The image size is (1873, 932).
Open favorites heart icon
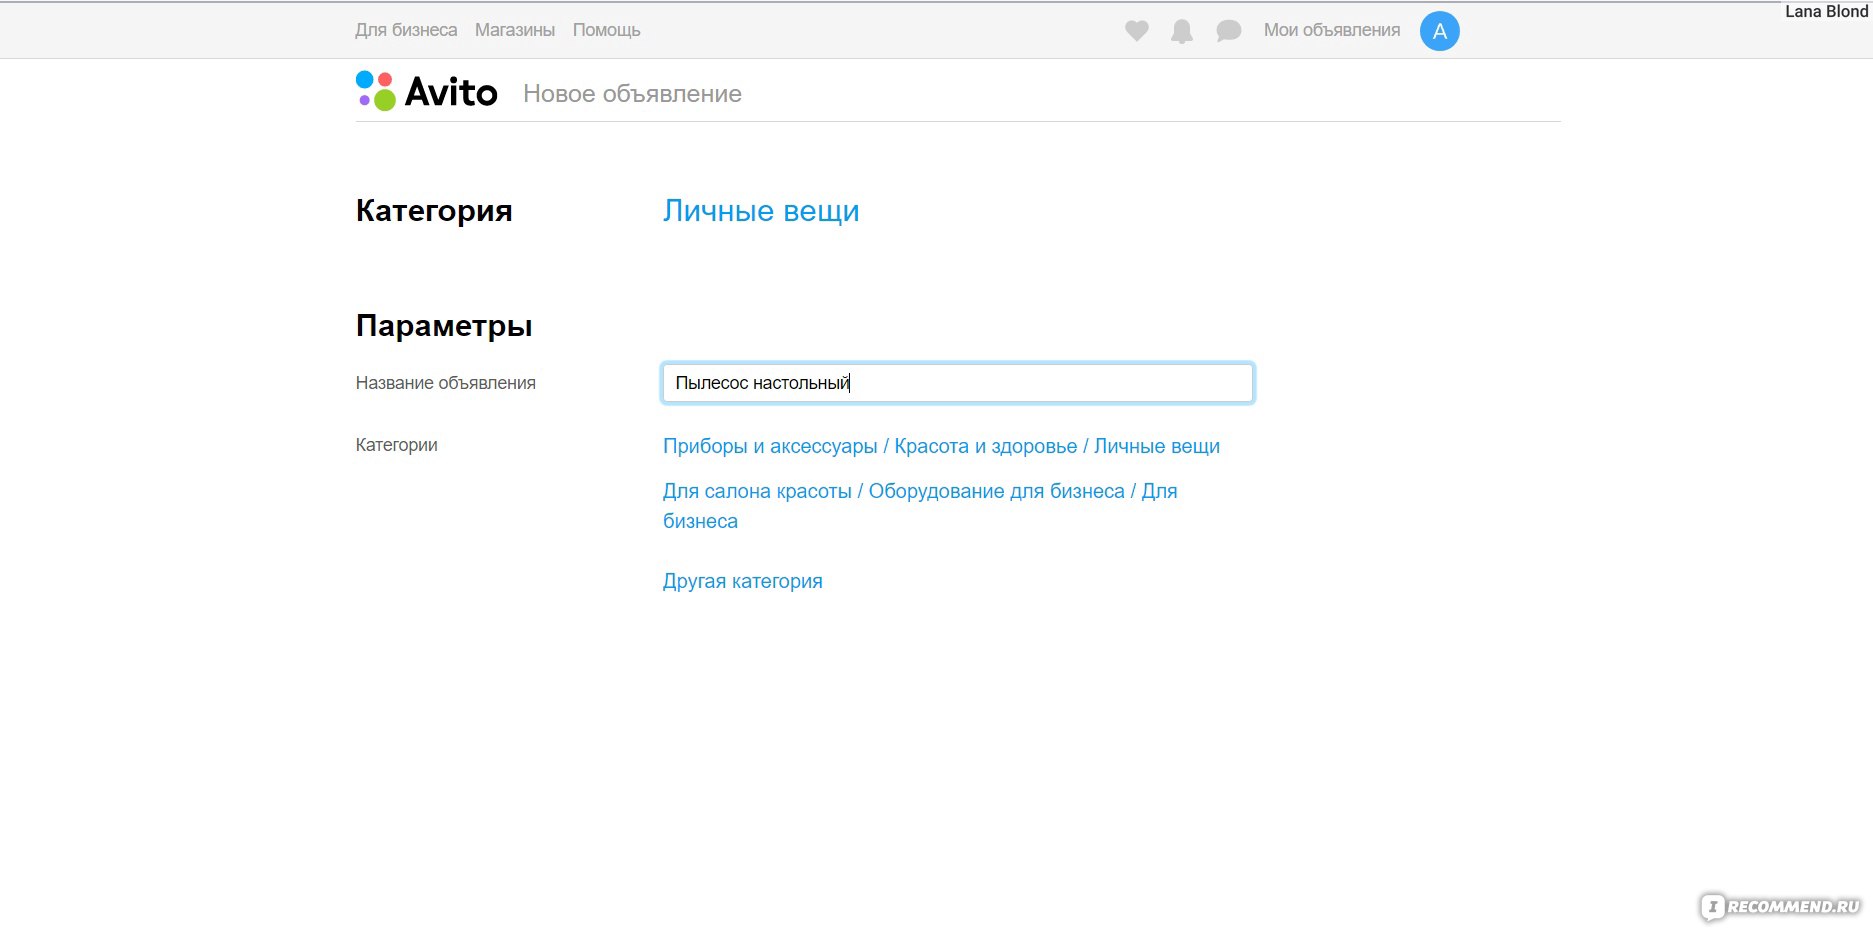(x=1136, y=31)
